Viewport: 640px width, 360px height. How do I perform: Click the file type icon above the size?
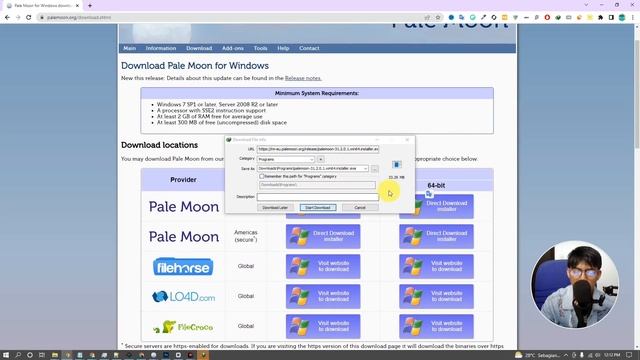point(396,164)
